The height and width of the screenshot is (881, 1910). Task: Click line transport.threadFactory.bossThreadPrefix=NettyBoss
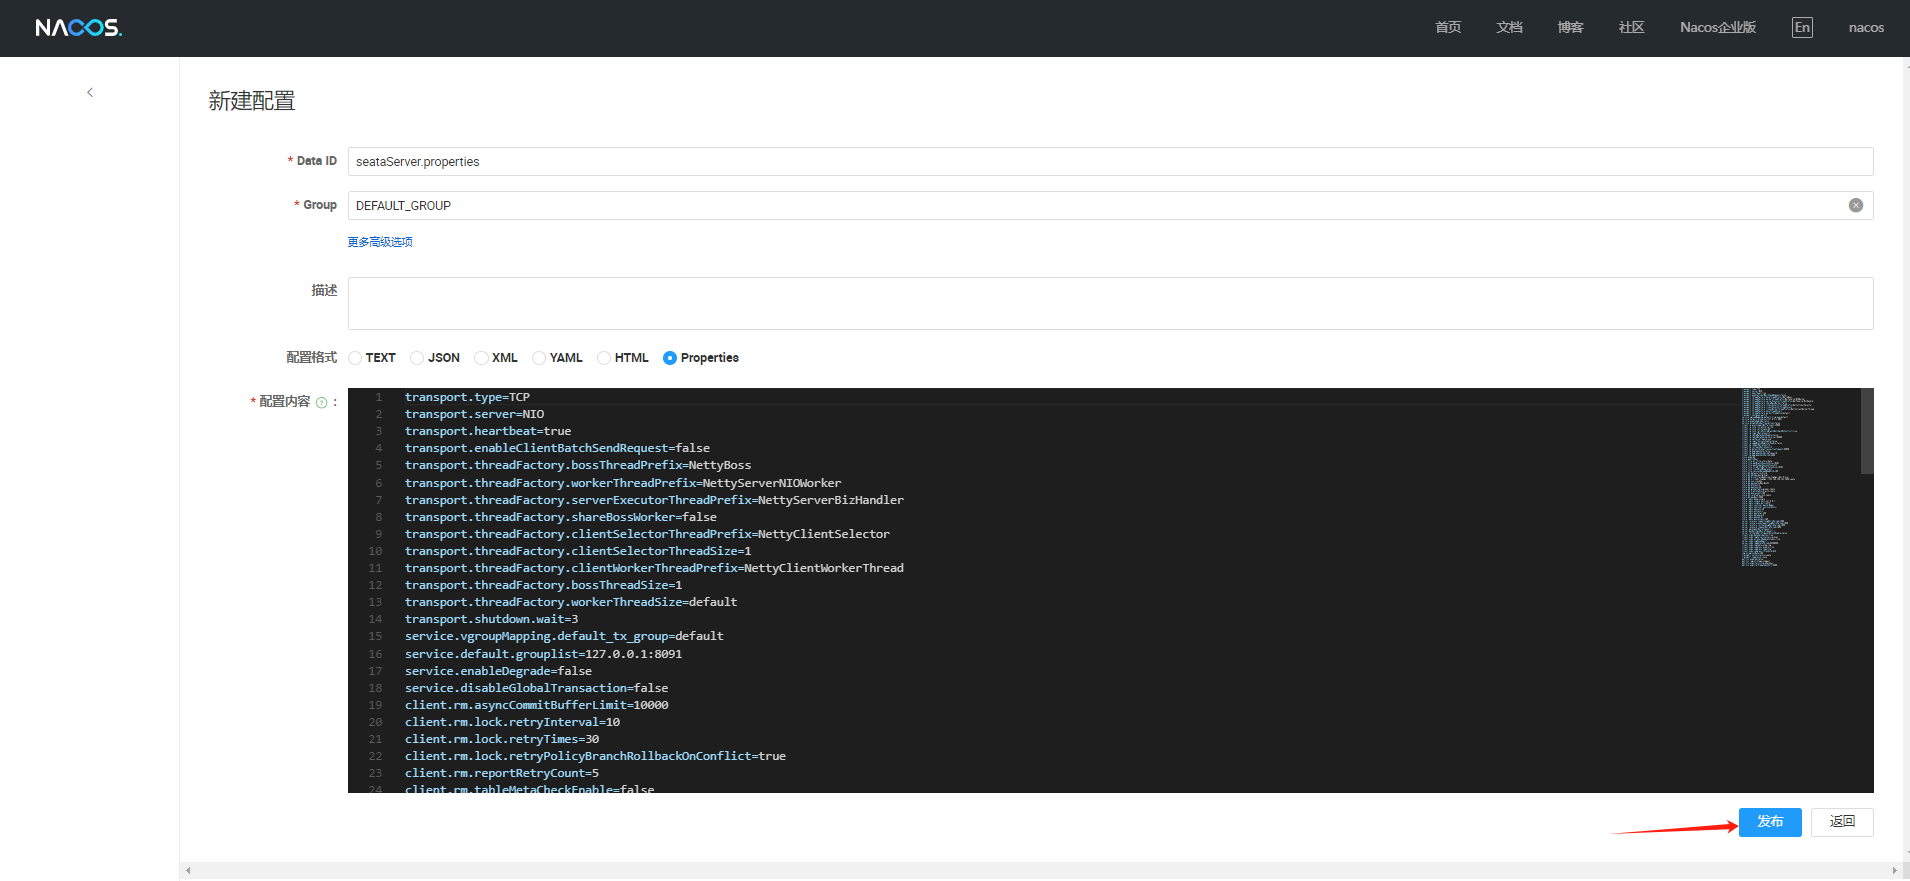pyautogui.click(x=578, y=465)
